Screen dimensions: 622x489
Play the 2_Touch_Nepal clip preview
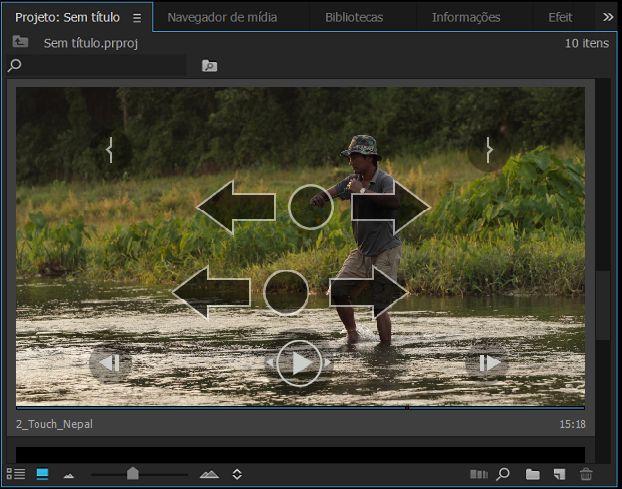[299, 363]
